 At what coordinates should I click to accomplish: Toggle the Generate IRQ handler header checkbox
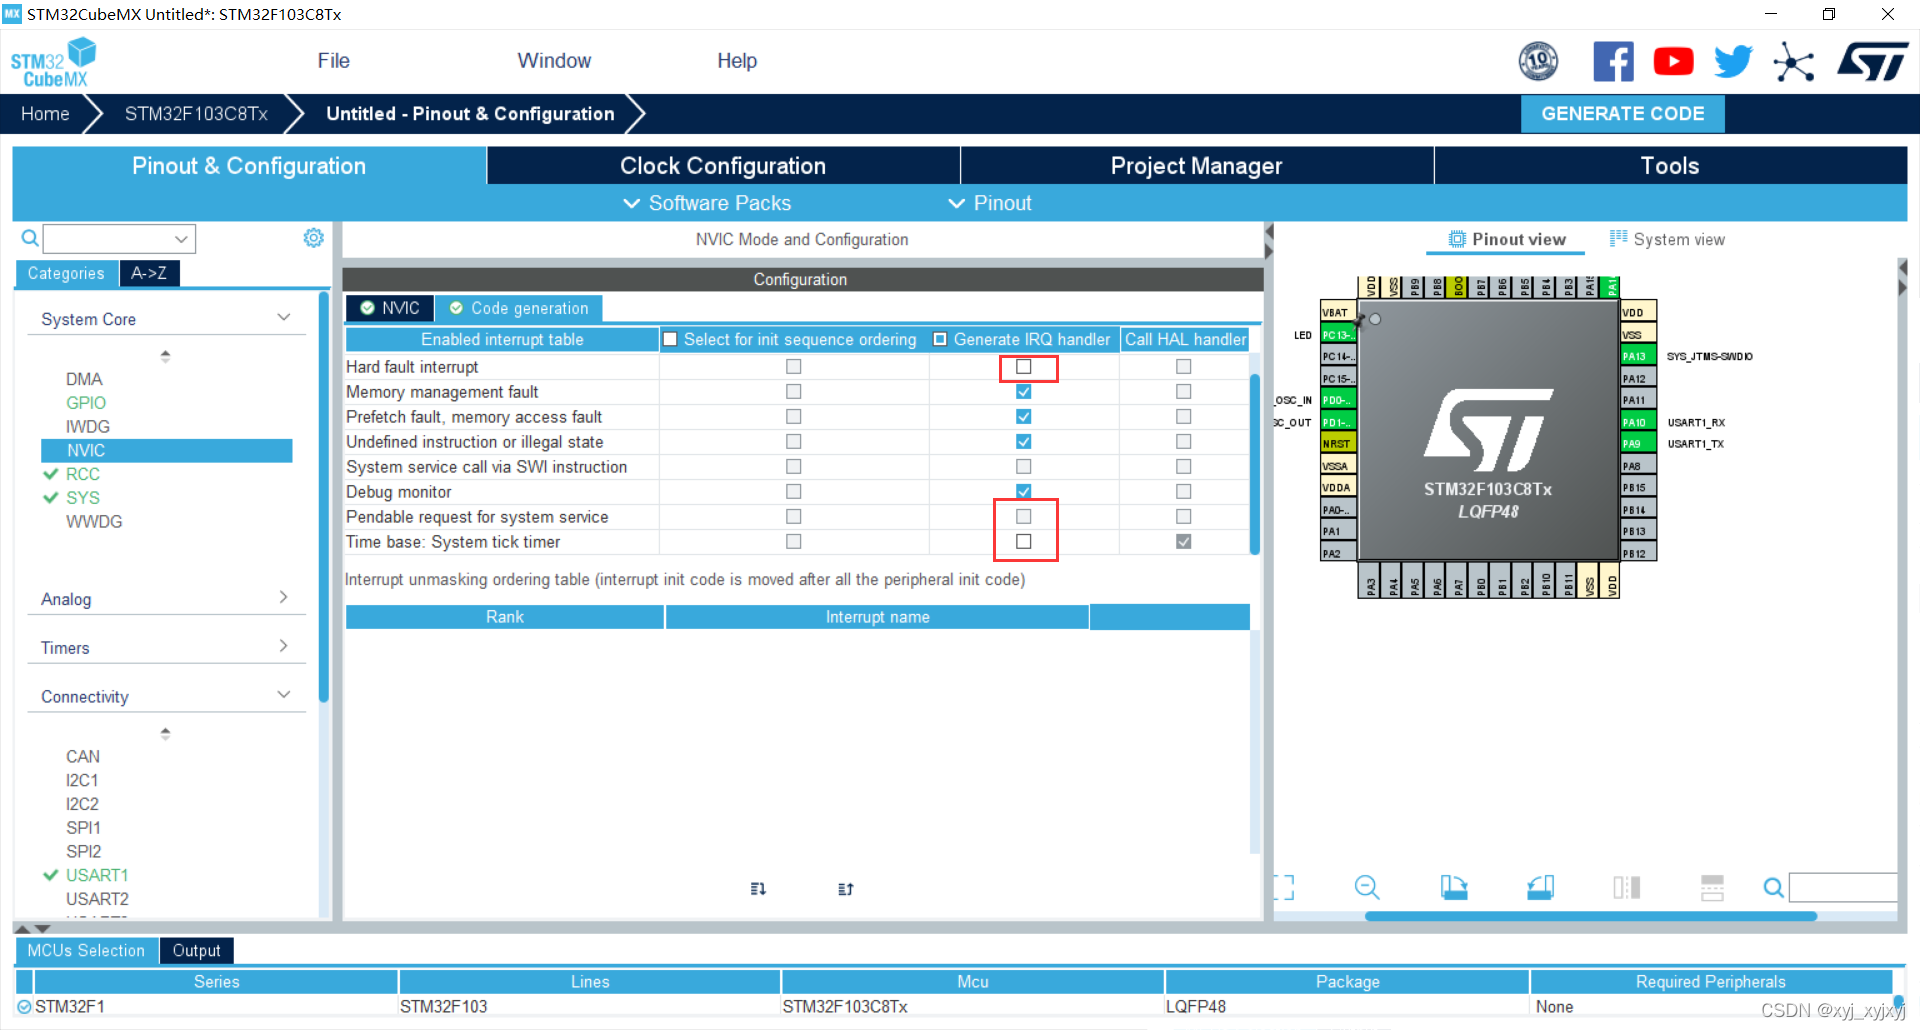click(940, 340)
